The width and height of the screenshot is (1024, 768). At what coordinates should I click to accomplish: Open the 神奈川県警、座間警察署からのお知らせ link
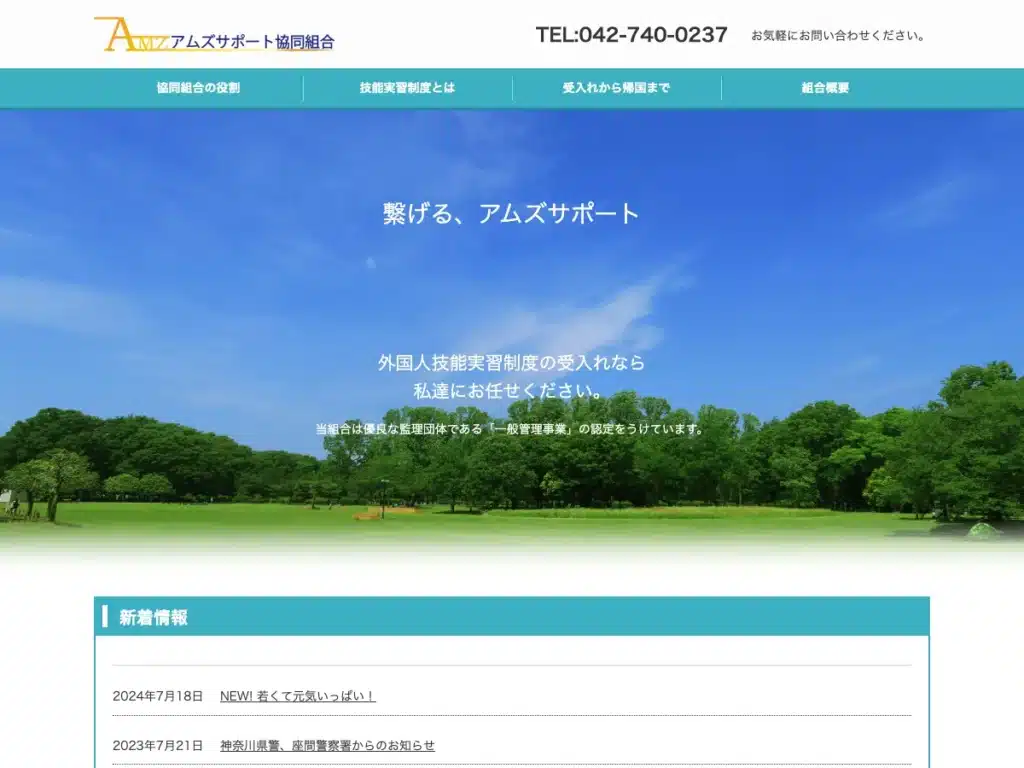[327, 745]
